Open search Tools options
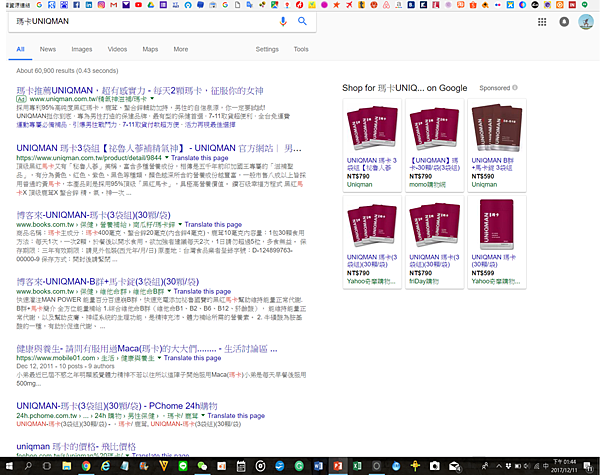 coord(301,49)
